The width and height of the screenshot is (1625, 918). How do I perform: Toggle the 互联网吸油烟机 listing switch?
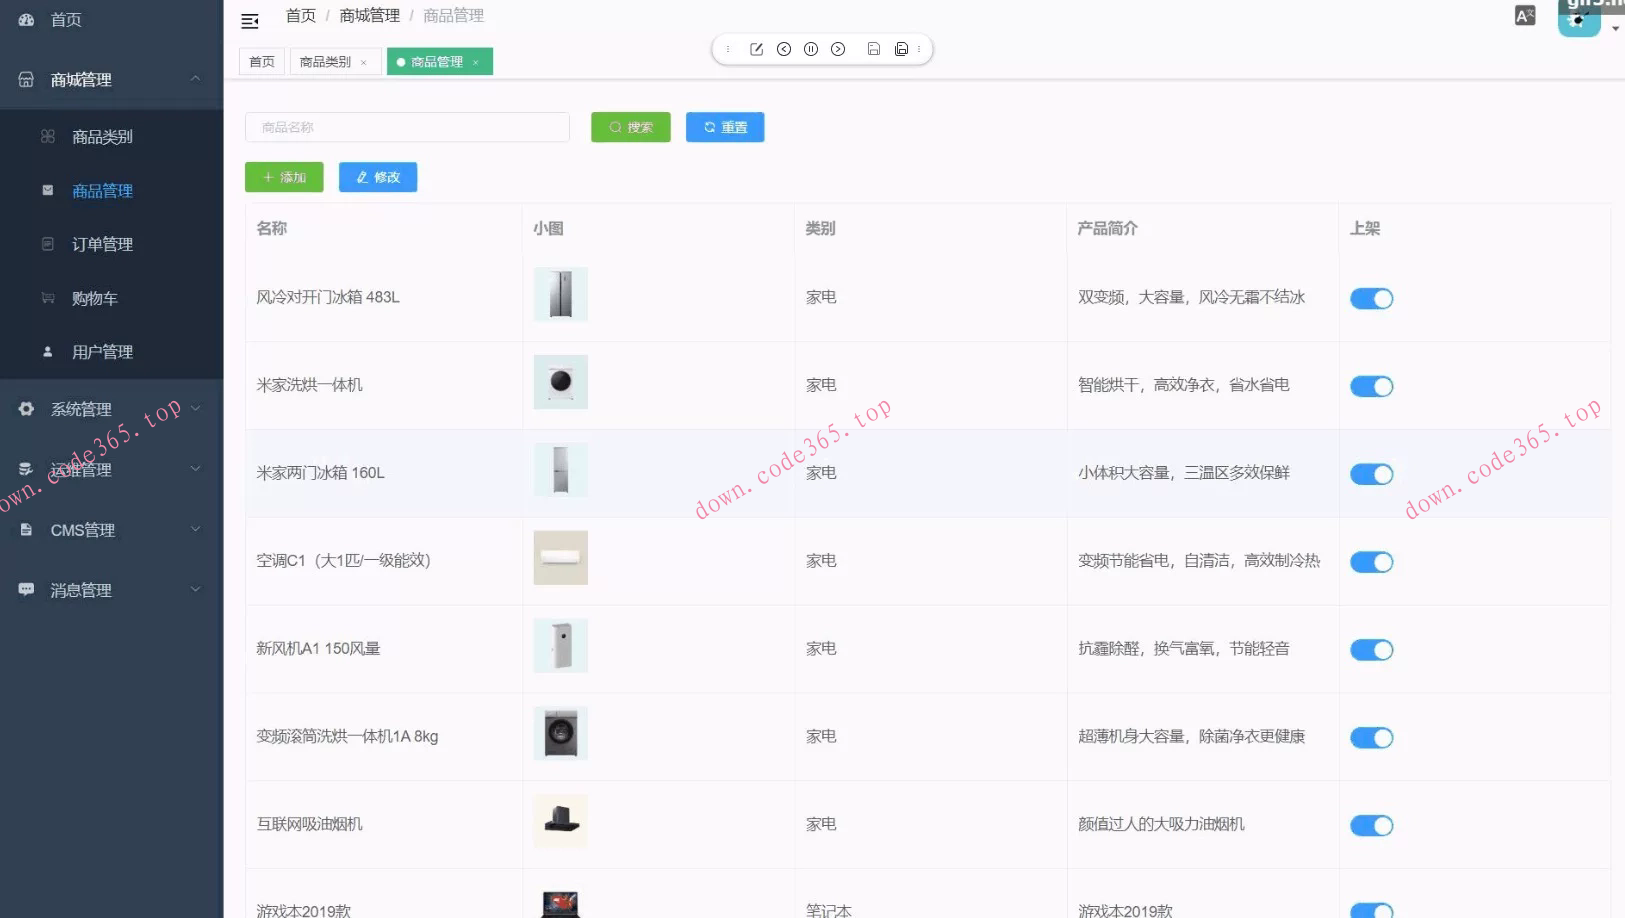(x=1371, y=825)
